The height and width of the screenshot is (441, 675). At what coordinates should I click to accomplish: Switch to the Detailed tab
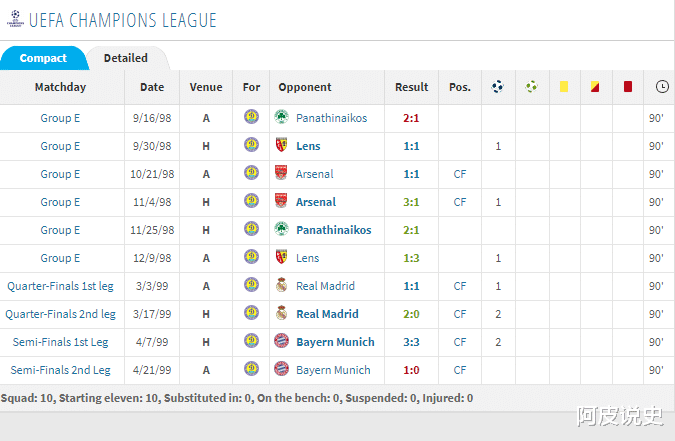[x=126, y=58]
